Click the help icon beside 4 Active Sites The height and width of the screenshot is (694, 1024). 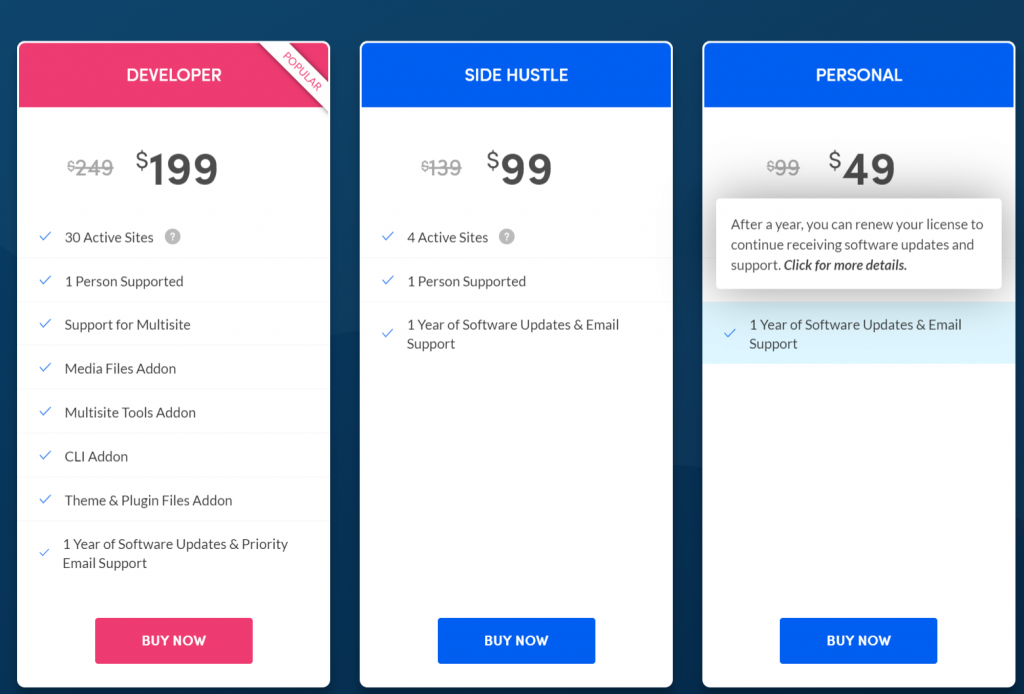click(x=507, y=236)
